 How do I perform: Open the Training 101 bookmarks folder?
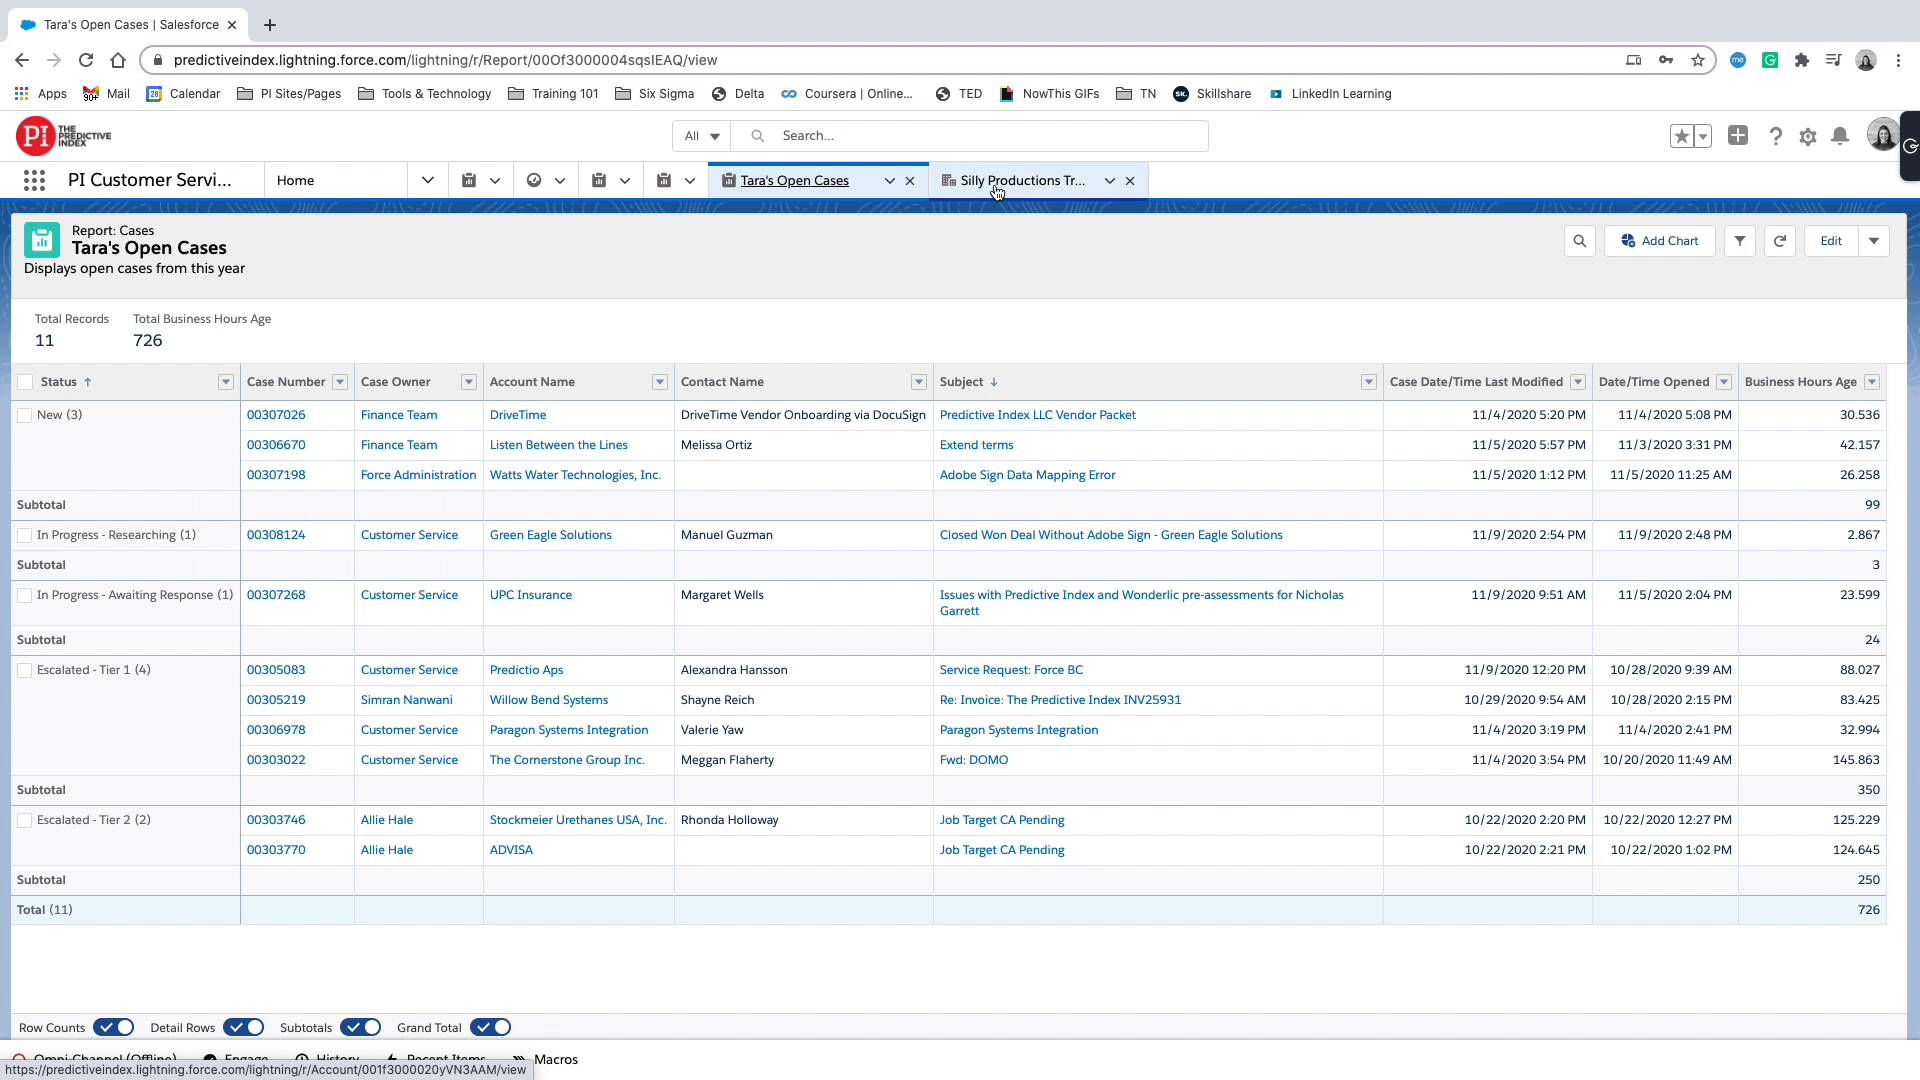coord(553,94)
